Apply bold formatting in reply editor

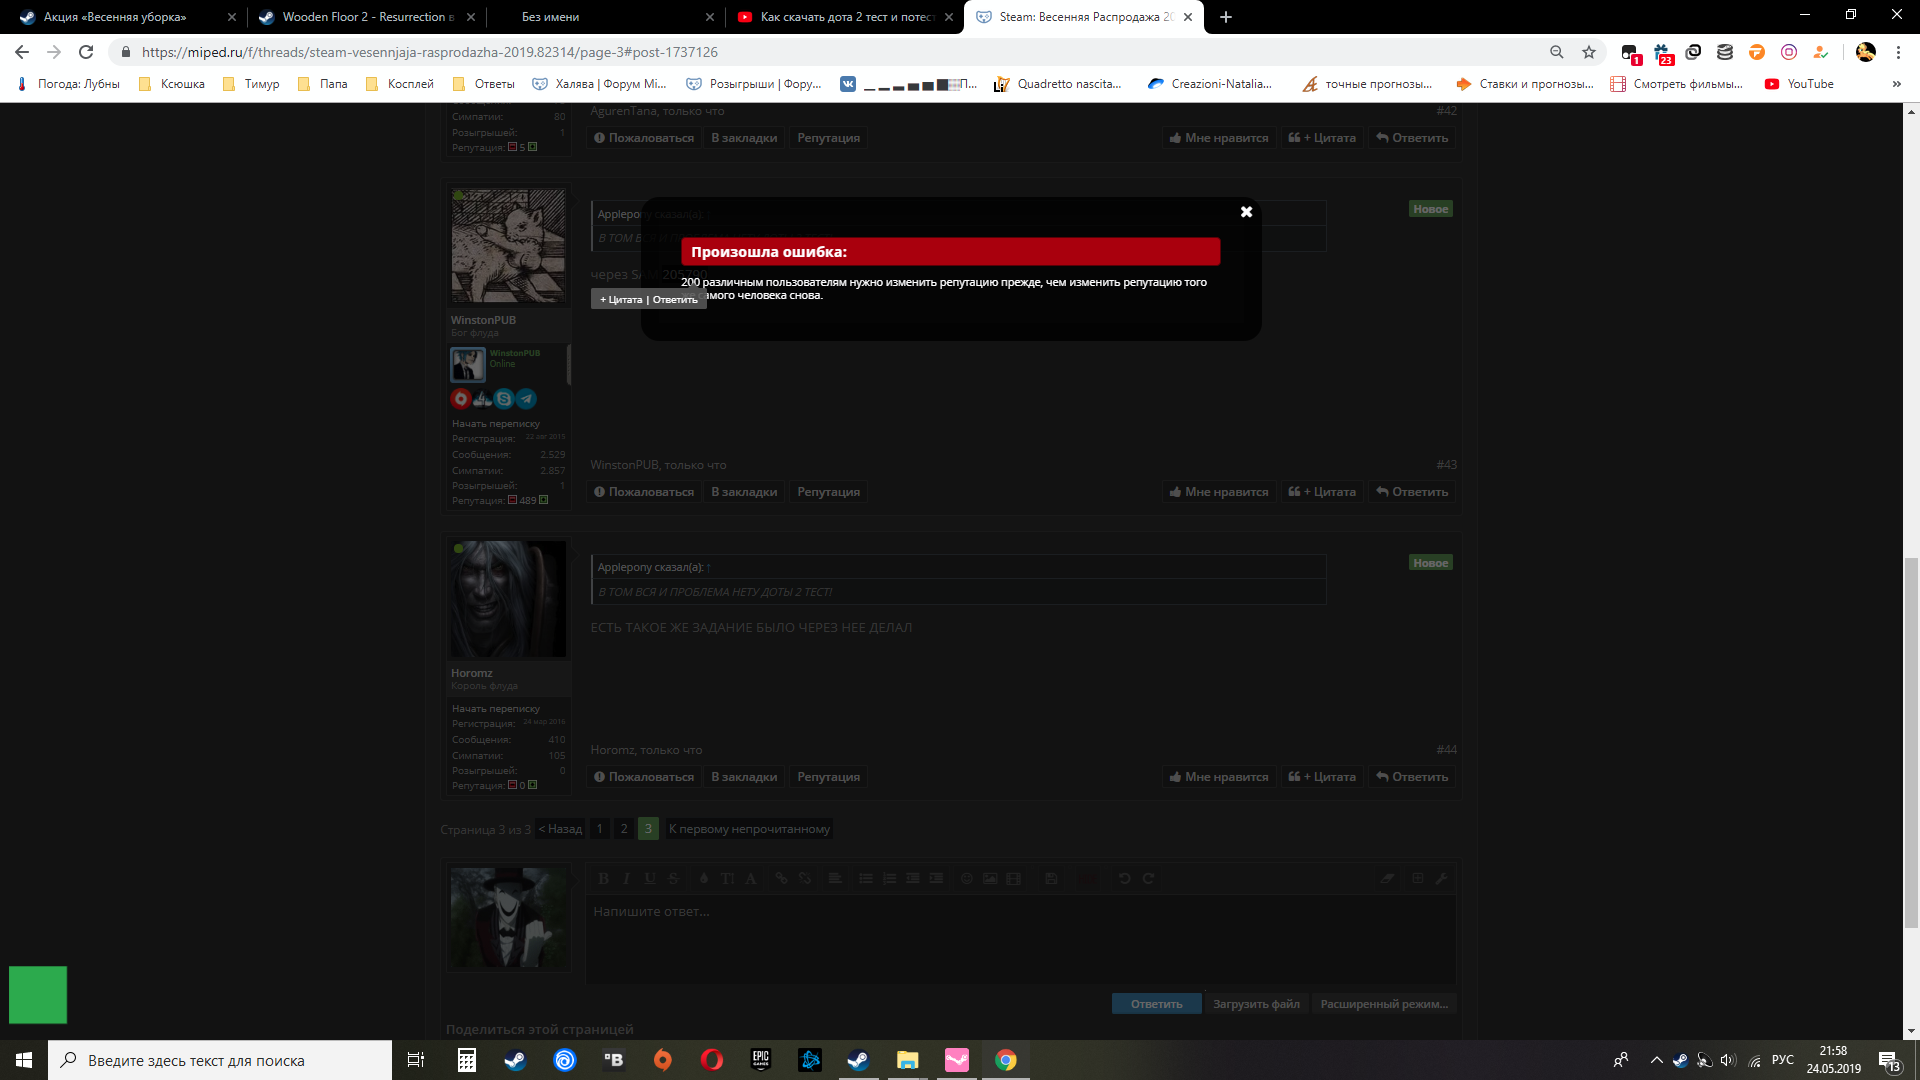603,879
